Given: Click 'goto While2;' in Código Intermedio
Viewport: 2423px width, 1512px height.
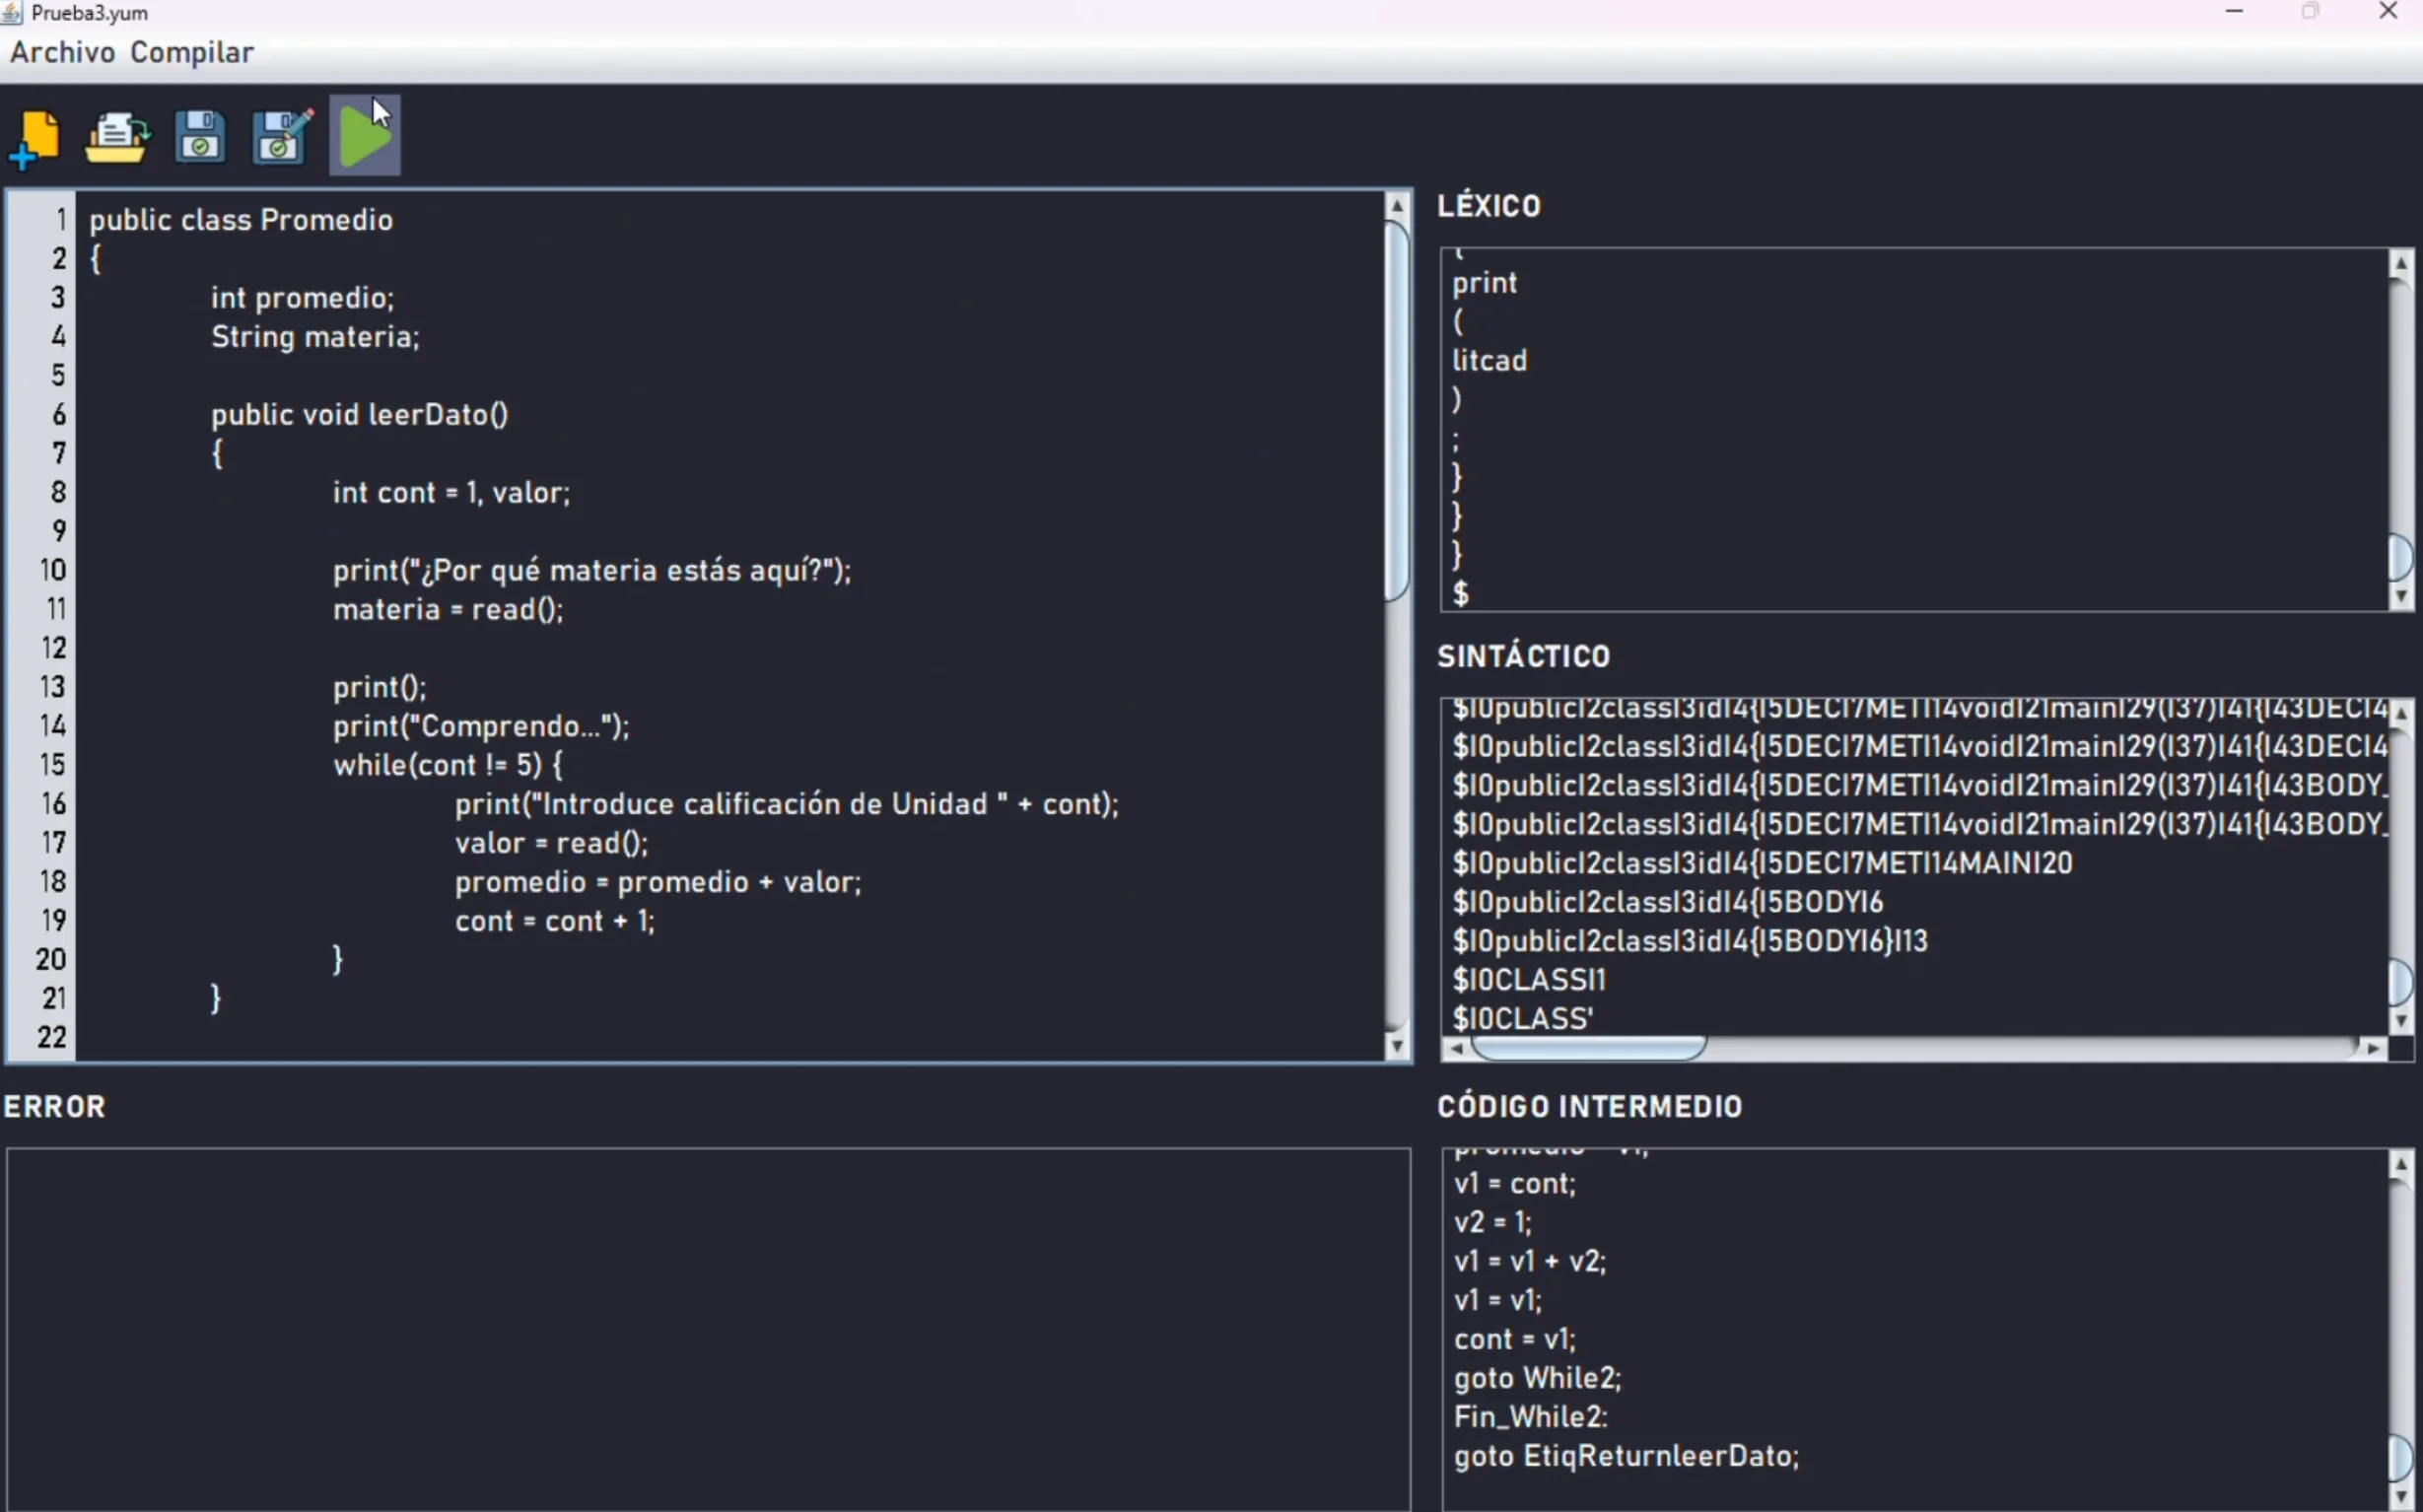Looking at the screenshot, I should click(1538, 1378).
